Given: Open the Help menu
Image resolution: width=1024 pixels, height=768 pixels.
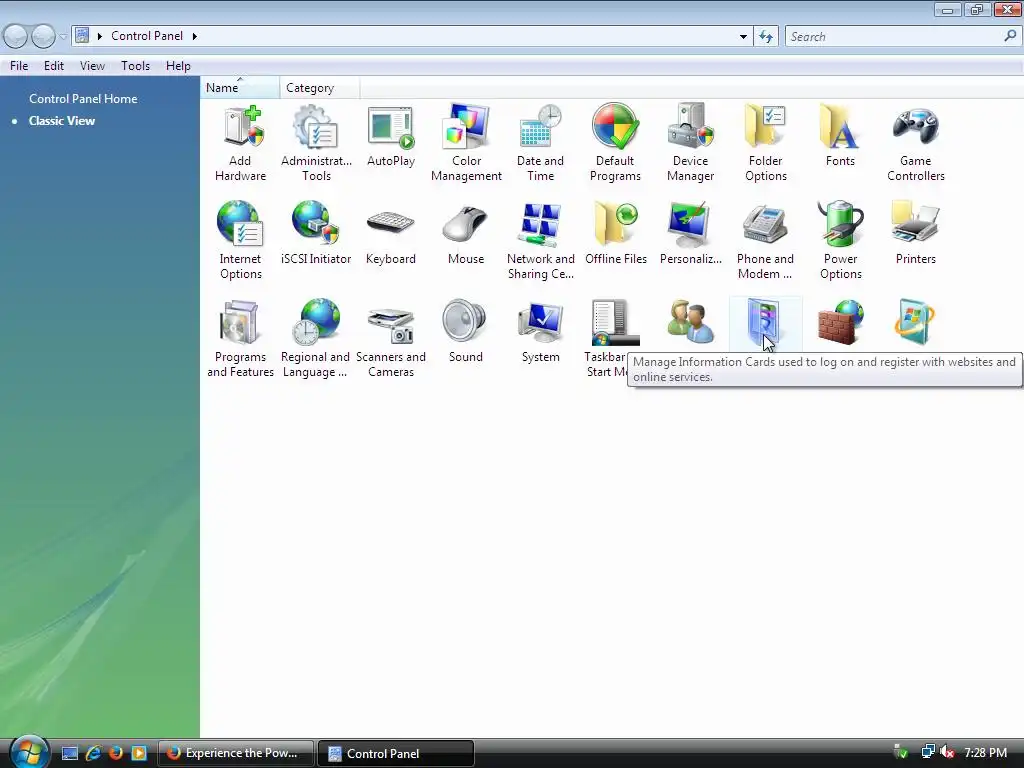Looking at the screenshot, I should coord(178,66).
